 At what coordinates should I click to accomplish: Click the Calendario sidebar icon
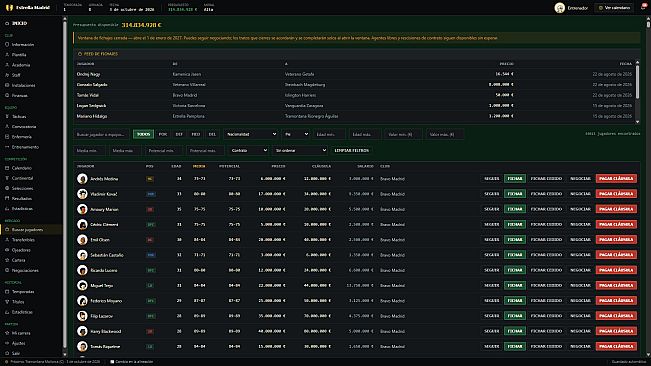7,168
